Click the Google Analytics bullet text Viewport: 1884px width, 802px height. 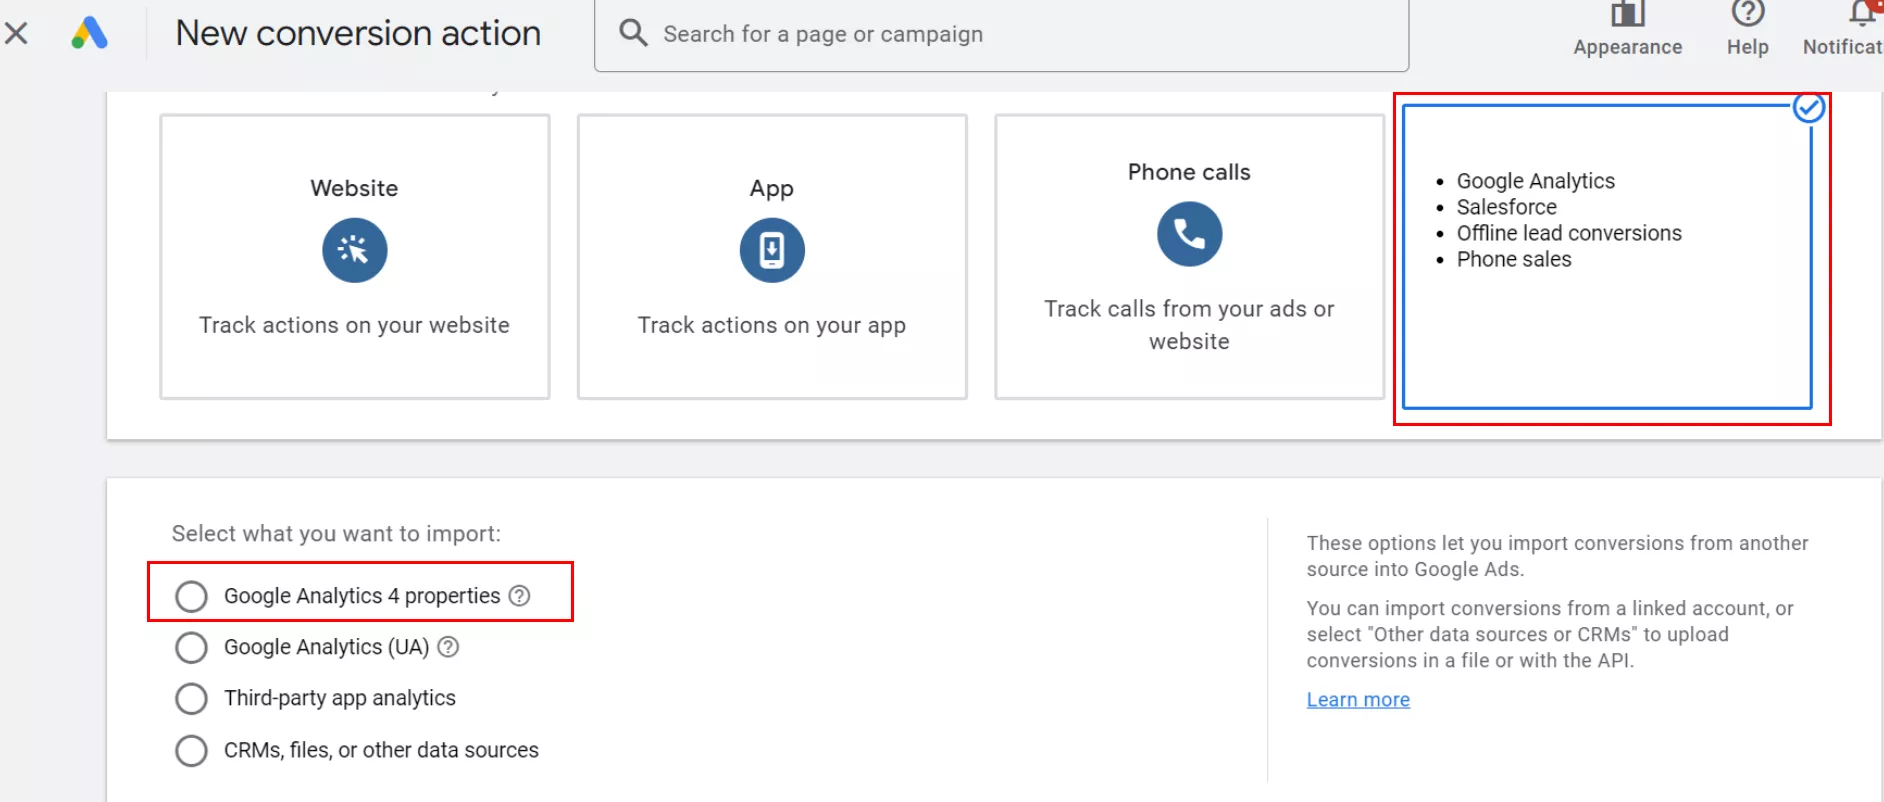tap(1535, 181)
